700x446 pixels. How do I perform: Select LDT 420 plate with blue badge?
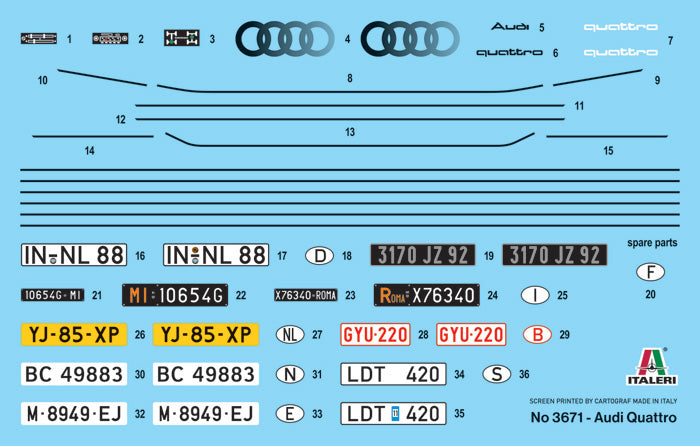point(393,413)
